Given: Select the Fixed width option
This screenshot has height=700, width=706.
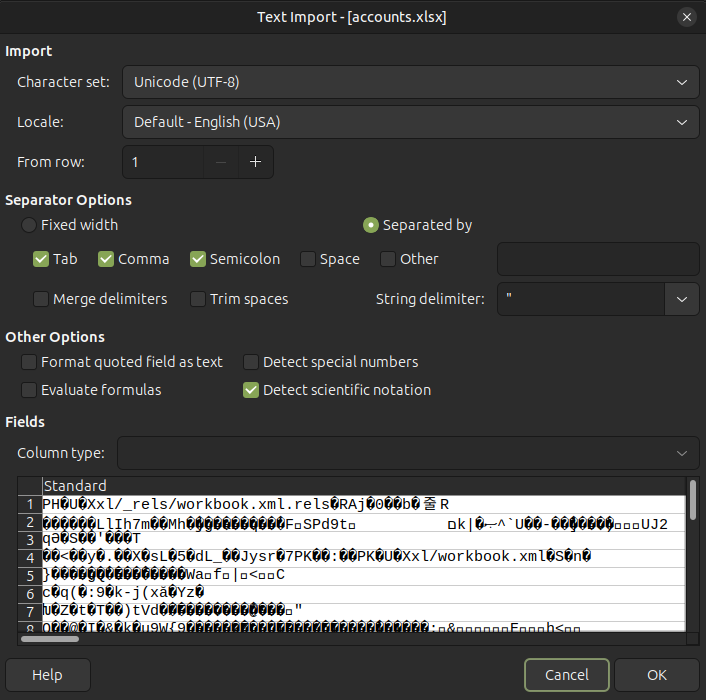Looking at the screenshot, I should pyautogui.click(x=30, y=225).
